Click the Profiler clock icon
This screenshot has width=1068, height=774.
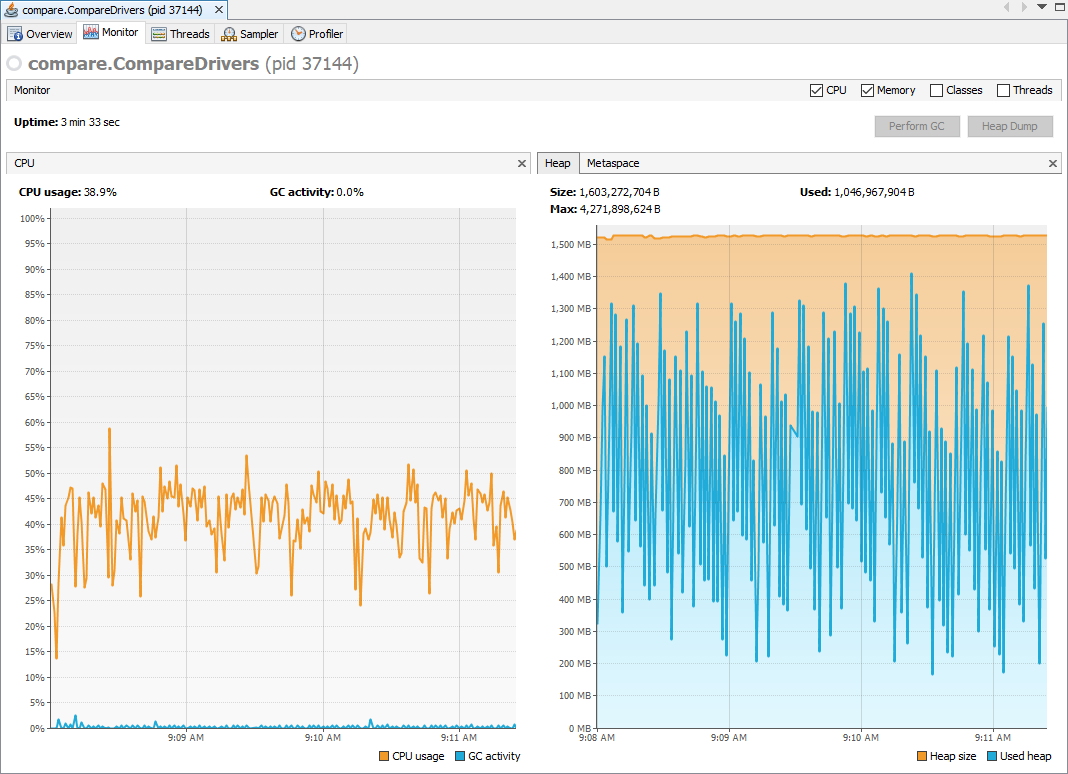(x=298, y=34)
